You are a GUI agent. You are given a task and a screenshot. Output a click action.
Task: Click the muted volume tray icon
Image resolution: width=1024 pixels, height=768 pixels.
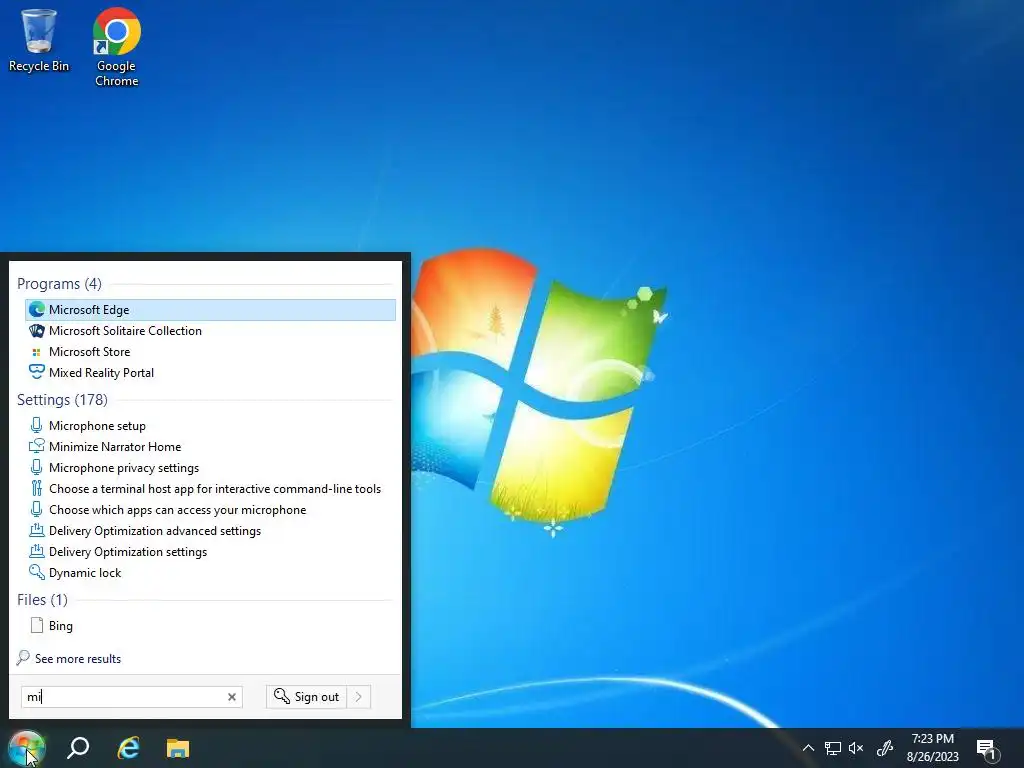pyautogui.click(x=856, y=748)
